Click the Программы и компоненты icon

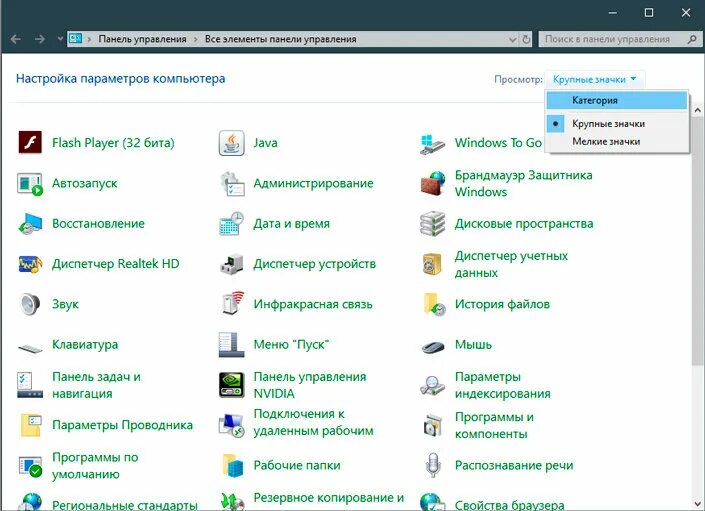click(433, 425)
